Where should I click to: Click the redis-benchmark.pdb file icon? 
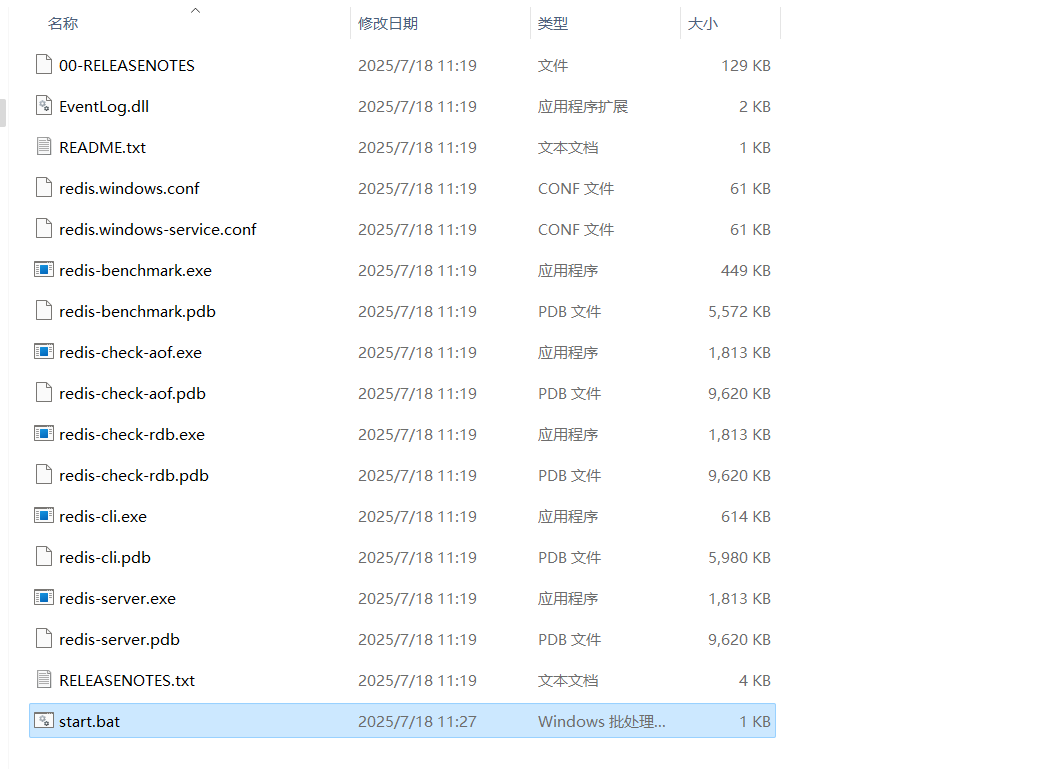point(44,311)
